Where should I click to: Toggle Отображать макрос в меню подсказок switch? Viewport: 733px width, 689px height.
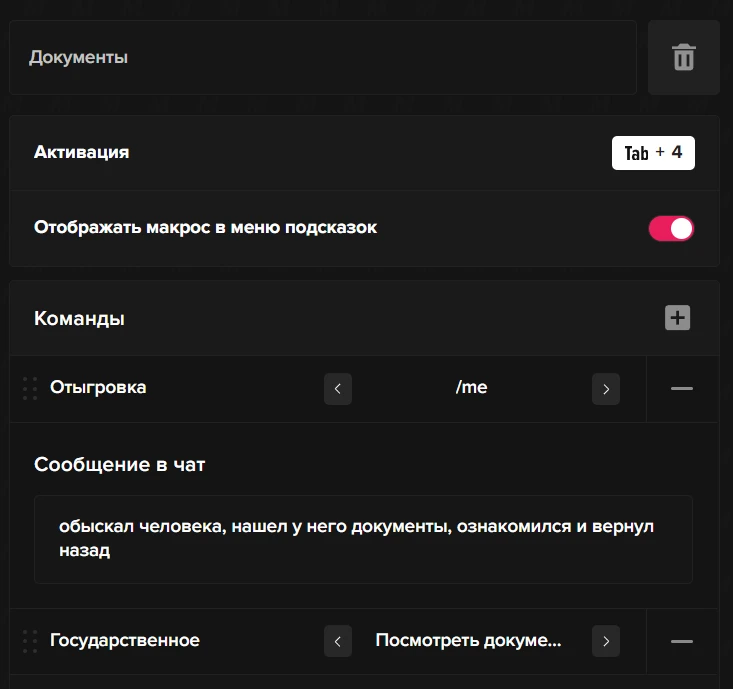click(x=671, y=228)
